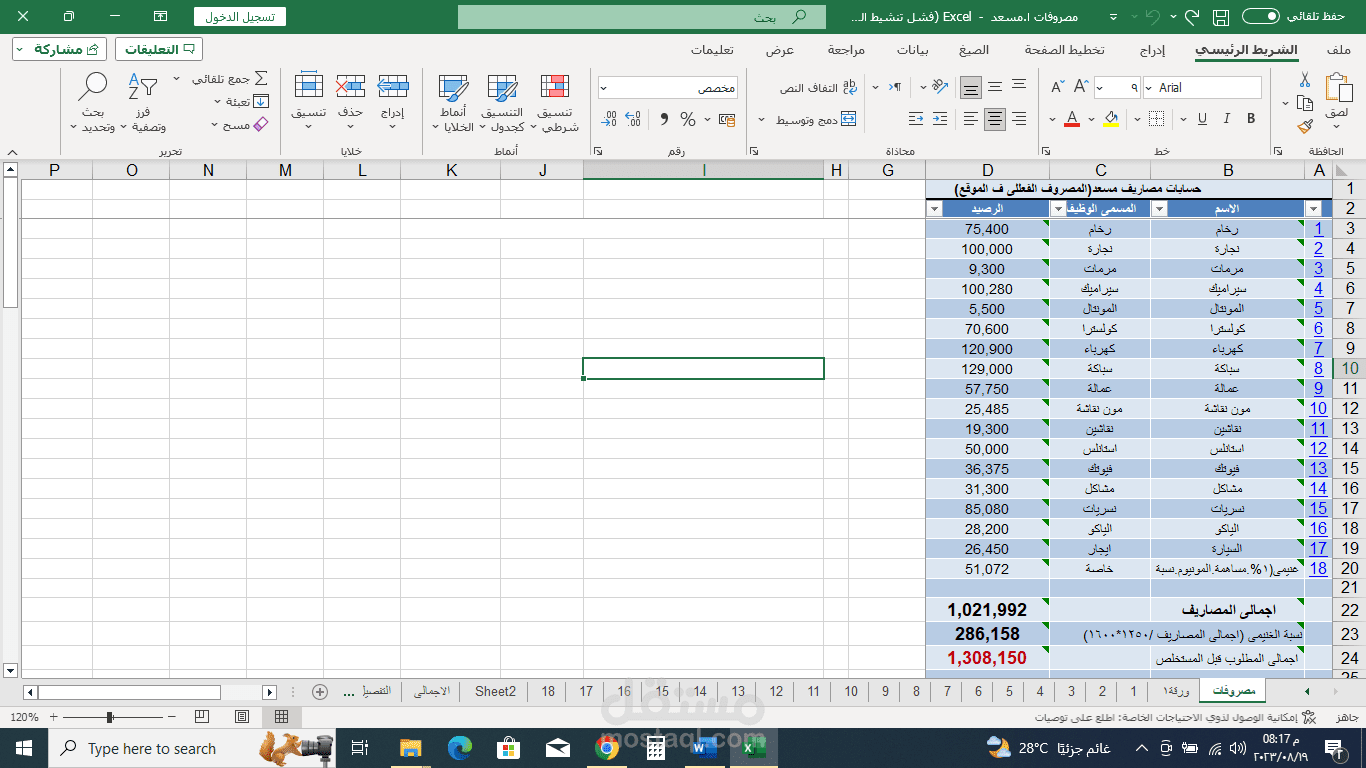The width and height of the screenshot is (1366, 768).
Task: Click the Share (مشاركة) button
Action: coord(60,49)
